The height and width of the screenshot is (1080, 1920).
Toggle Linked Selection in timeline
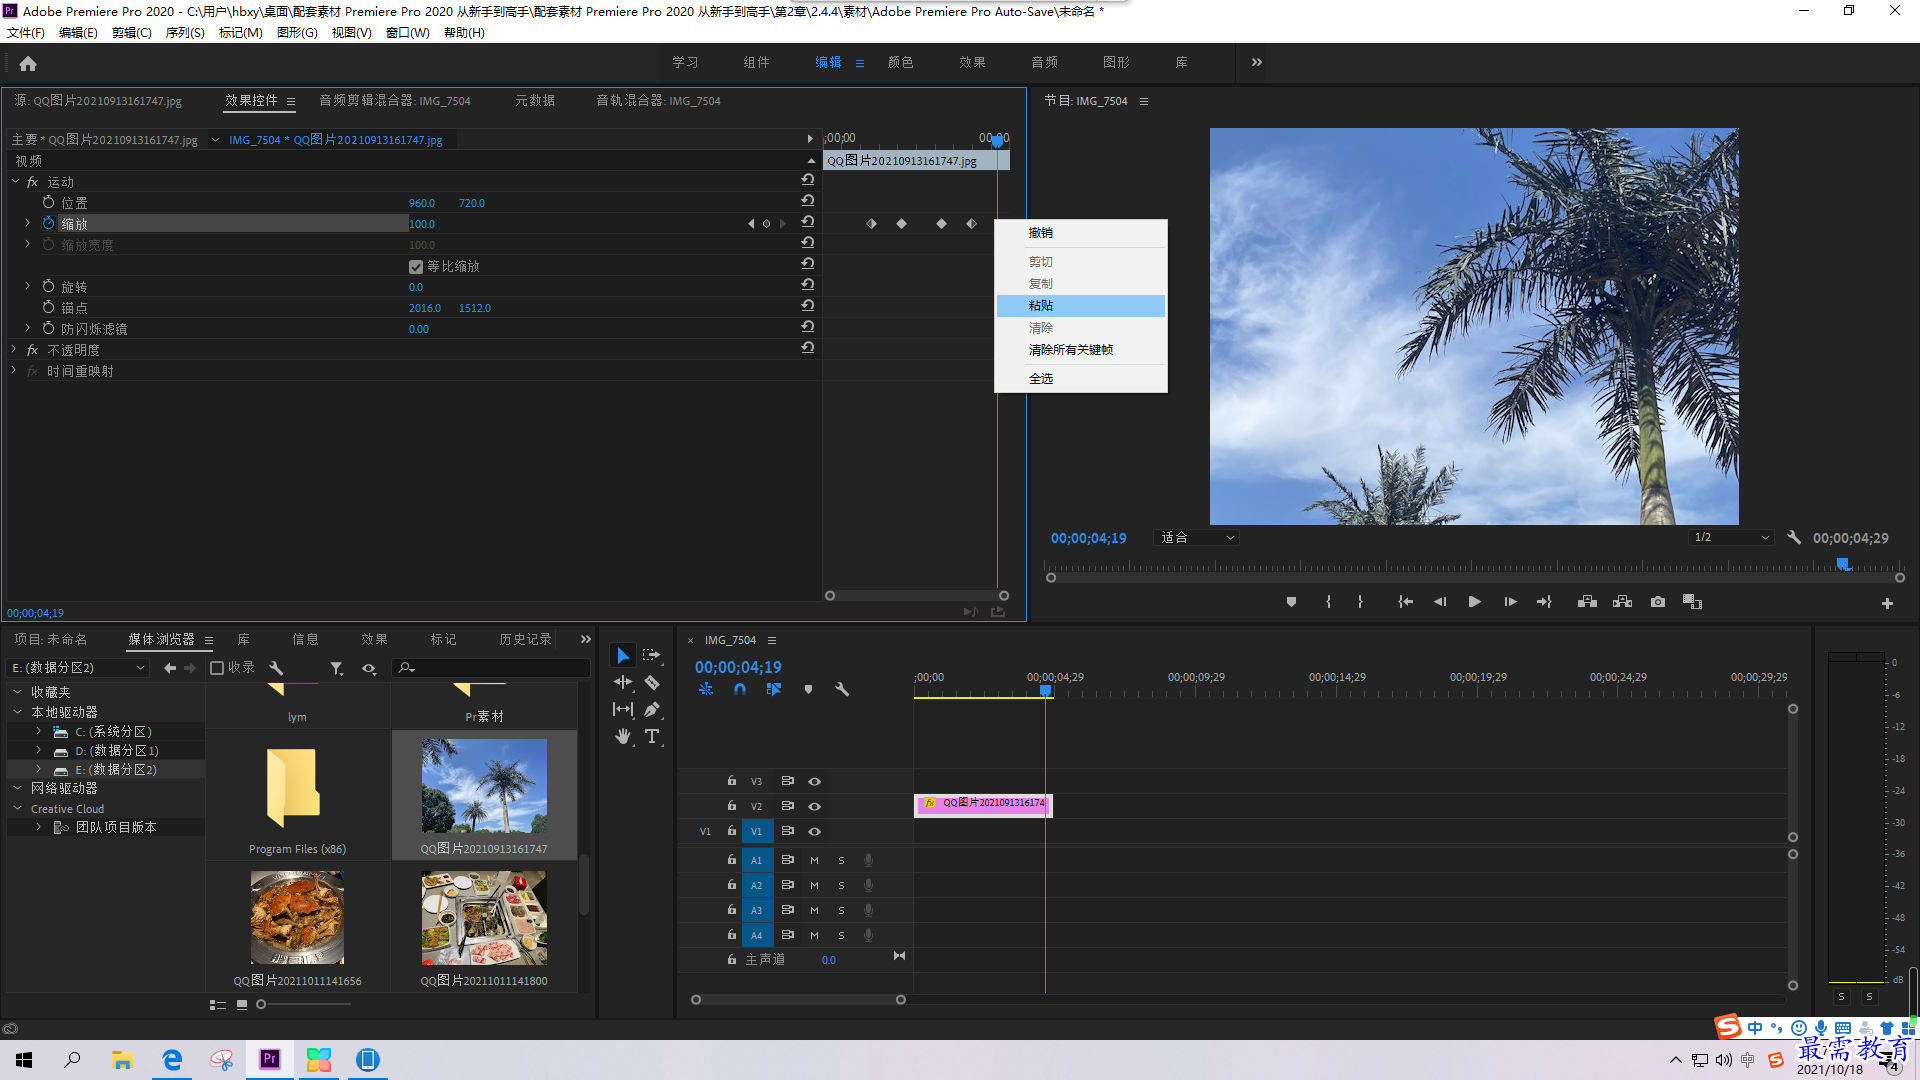[774, 689]
